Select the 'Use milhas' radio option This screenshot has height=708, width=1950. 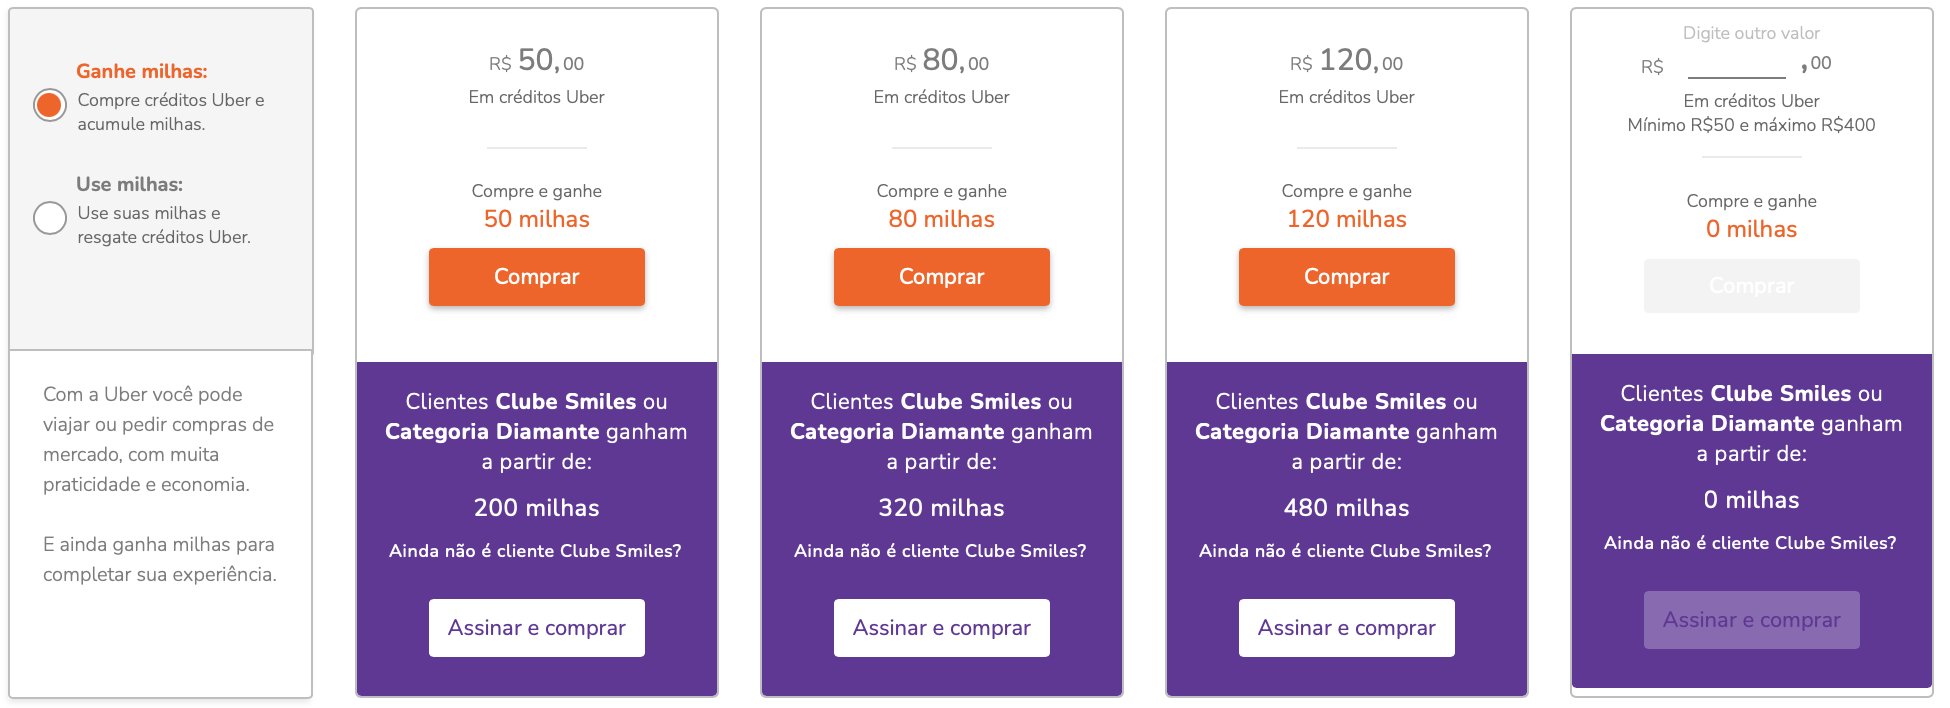(x=50, y=218)
